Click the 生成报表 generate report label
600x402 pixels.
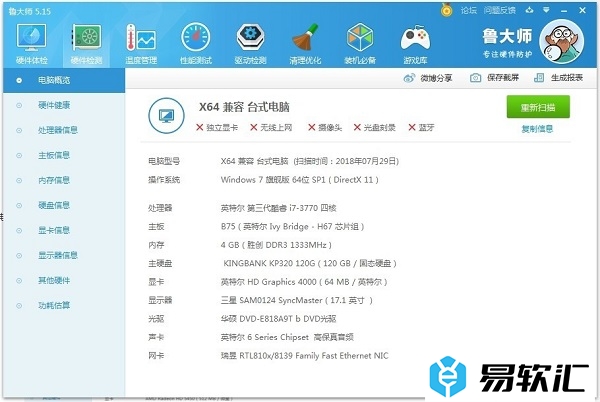(567, 78)
